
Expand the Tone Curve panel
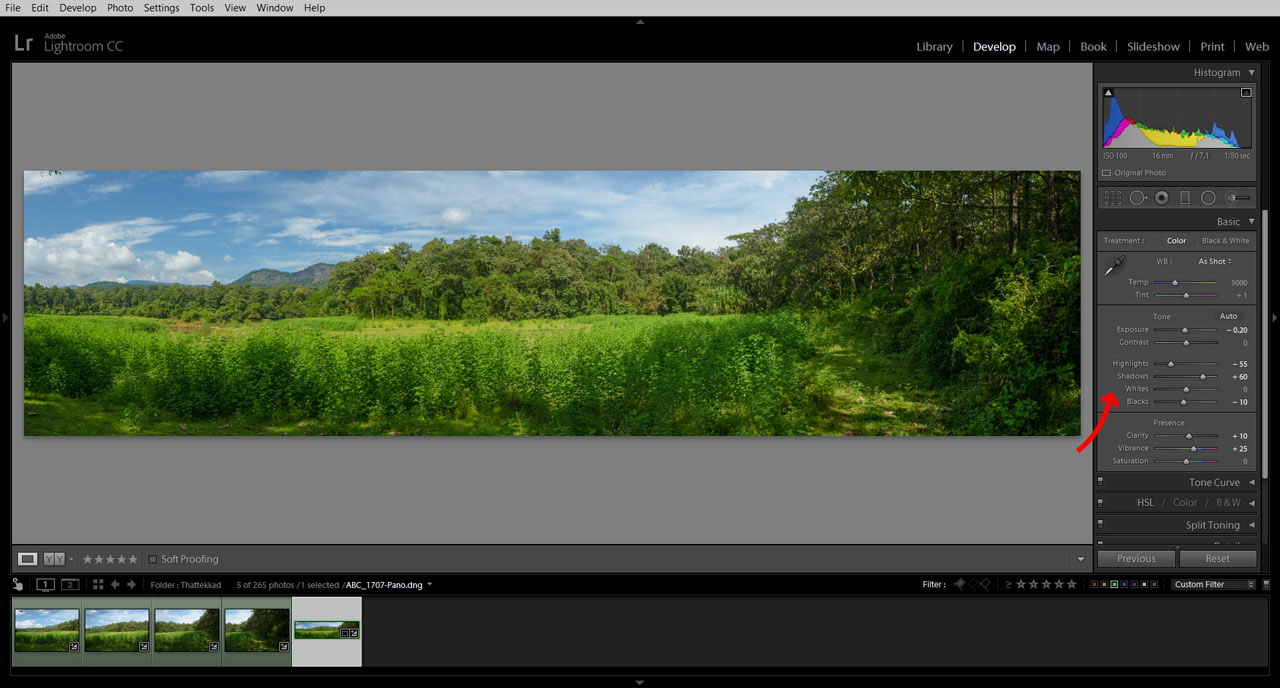(1214, 482)
